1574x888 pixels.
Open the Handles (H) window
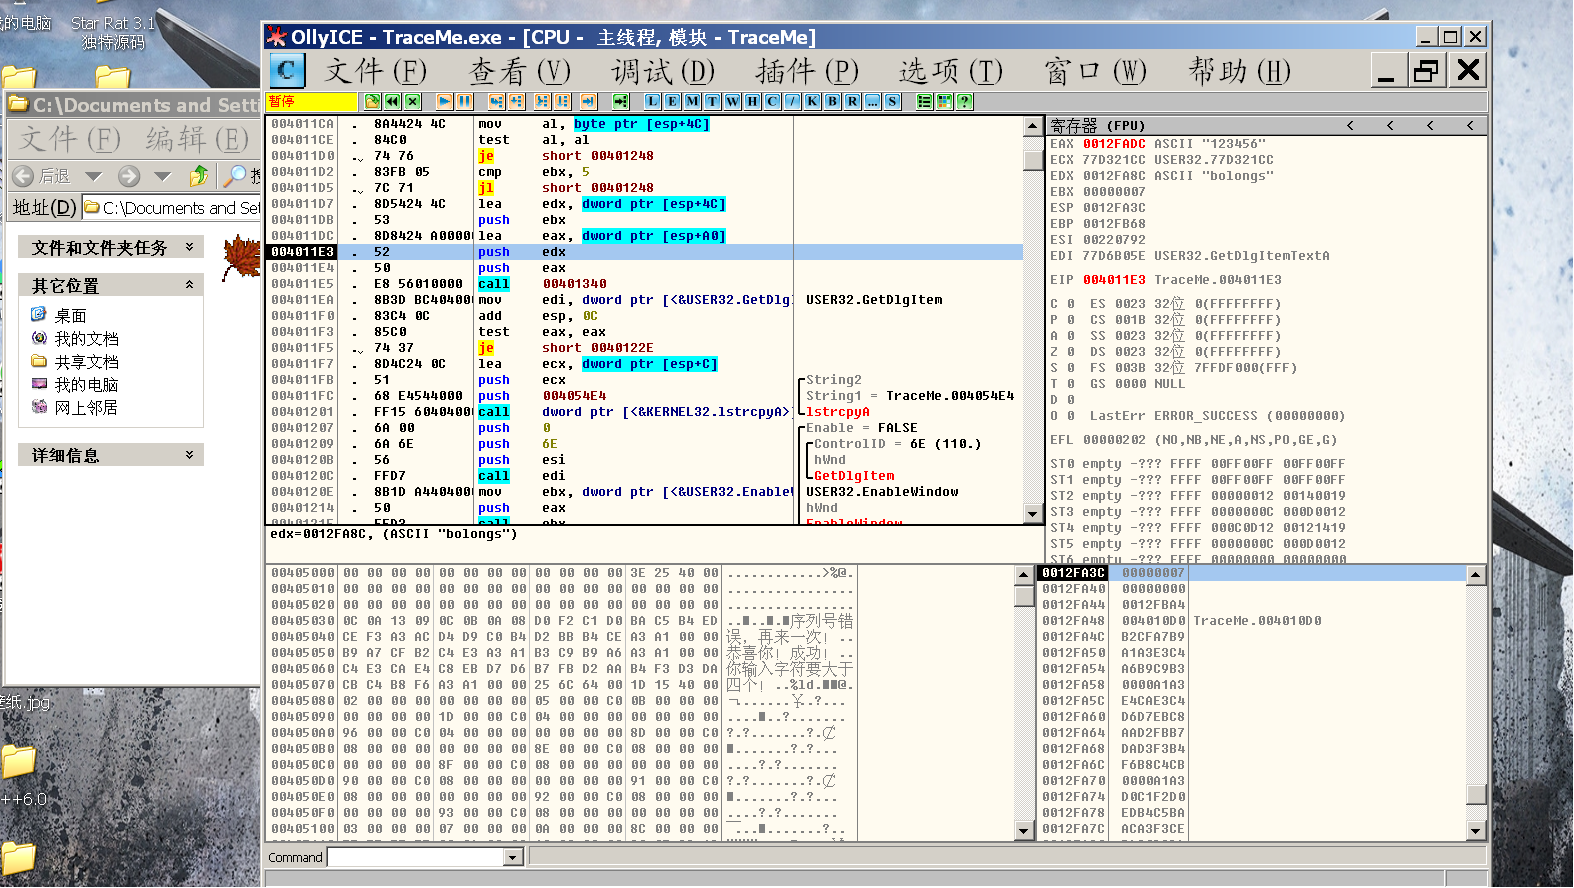coord(752,101)
